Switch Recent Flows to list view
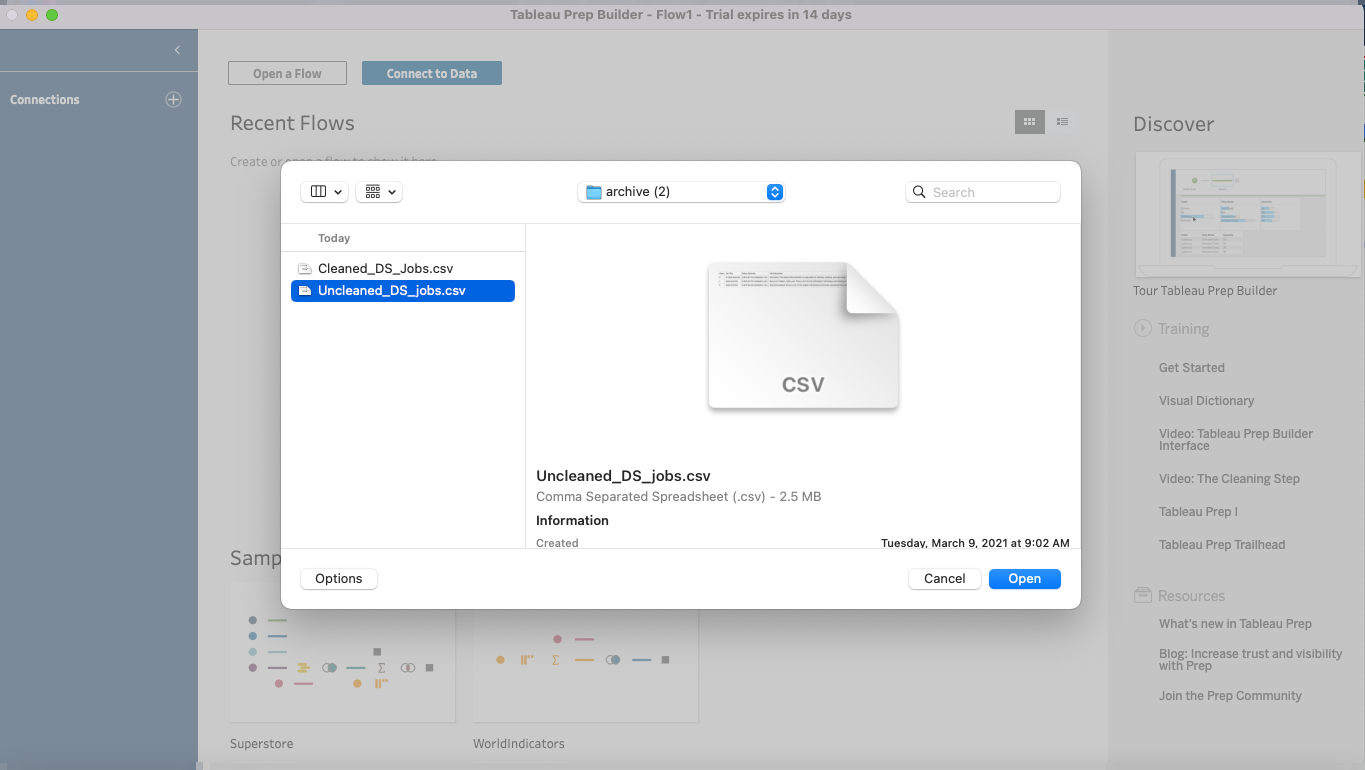Viewport: 1365px width, 770px height. 1062,122
